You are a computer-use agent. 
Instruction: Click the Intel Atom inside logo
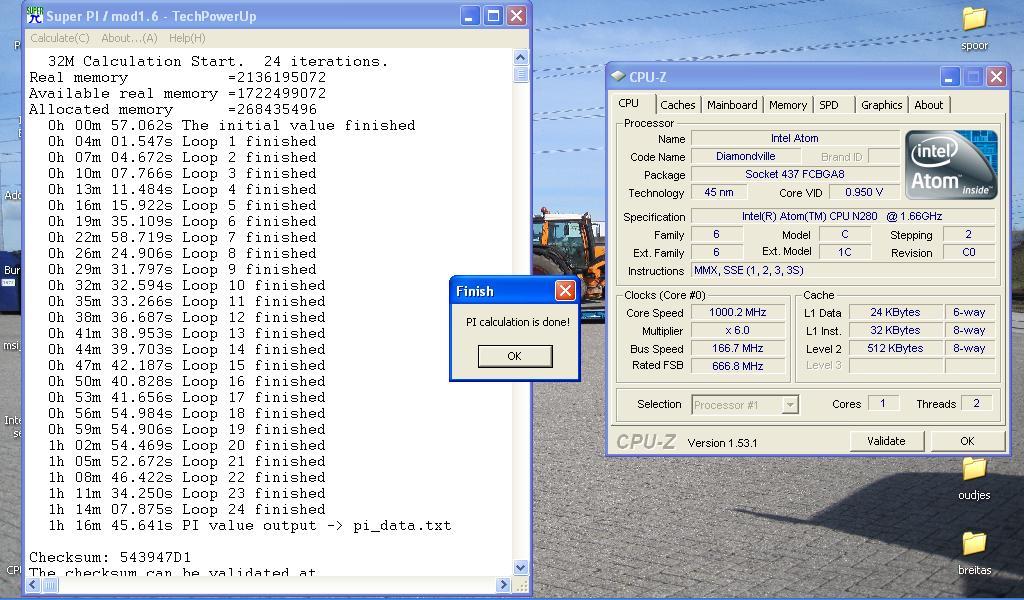[951, 164]
